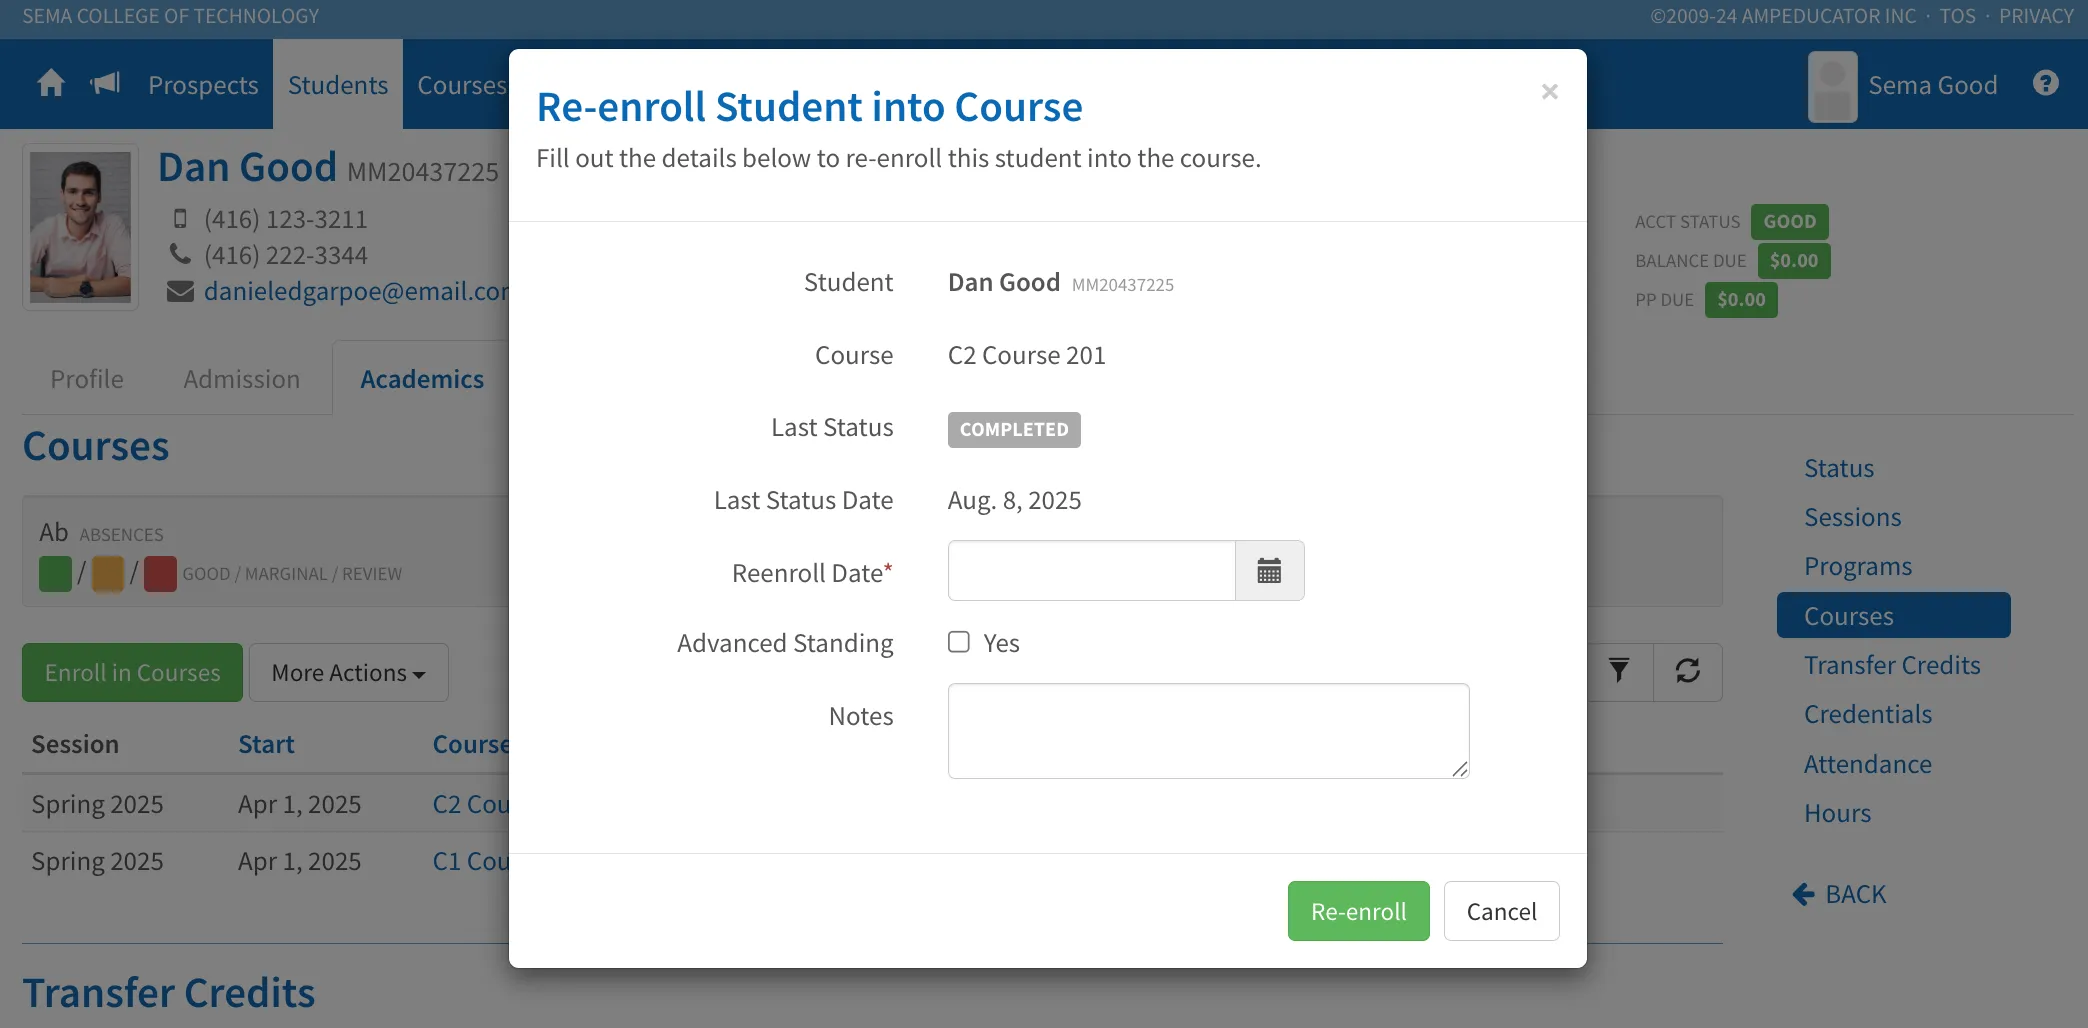
Task: Open the Prospects menu item
Action: (x=203, y=85)
